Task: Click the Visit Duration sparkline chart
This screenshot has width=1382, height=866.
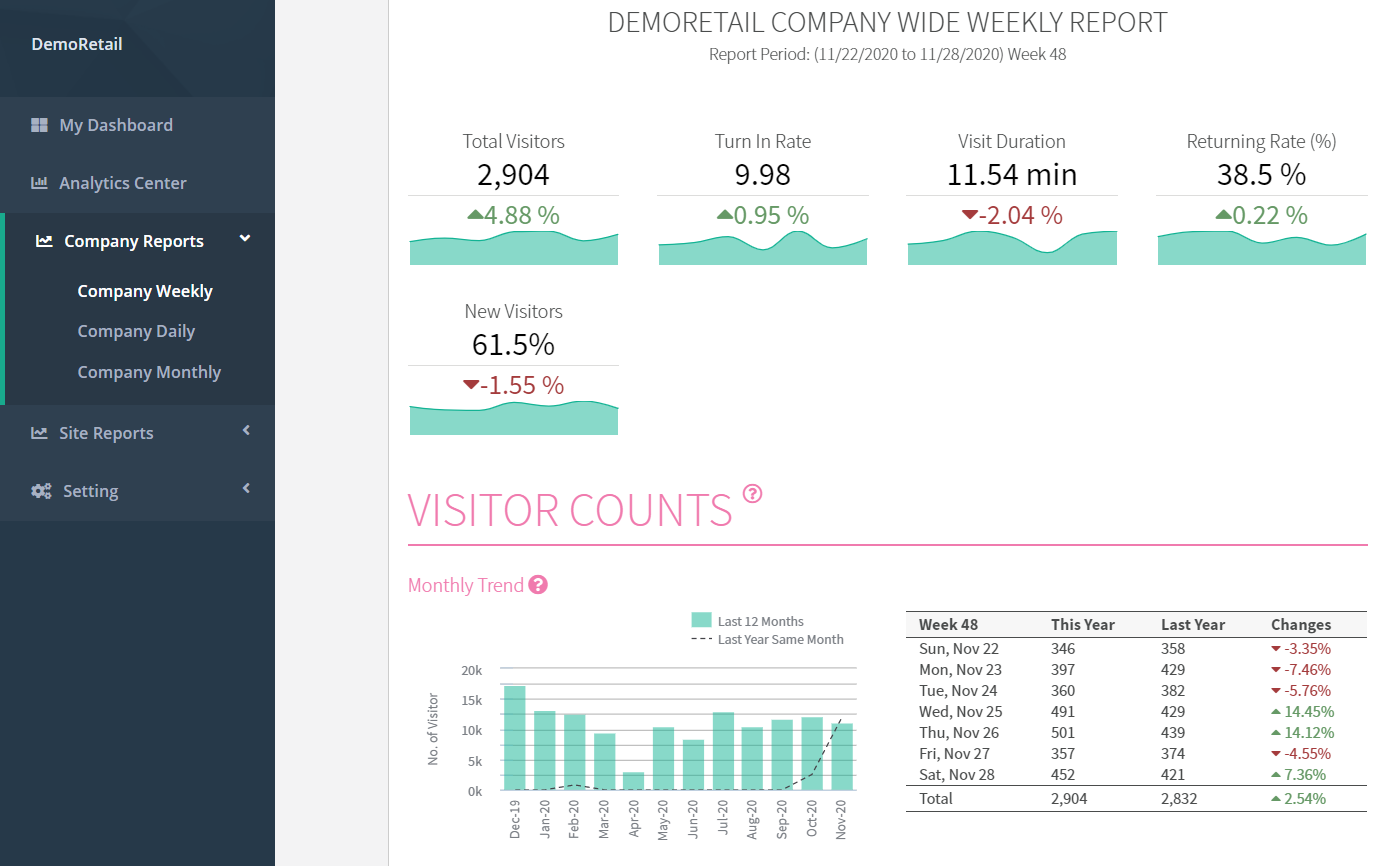Action: [x=1012, y=248]
